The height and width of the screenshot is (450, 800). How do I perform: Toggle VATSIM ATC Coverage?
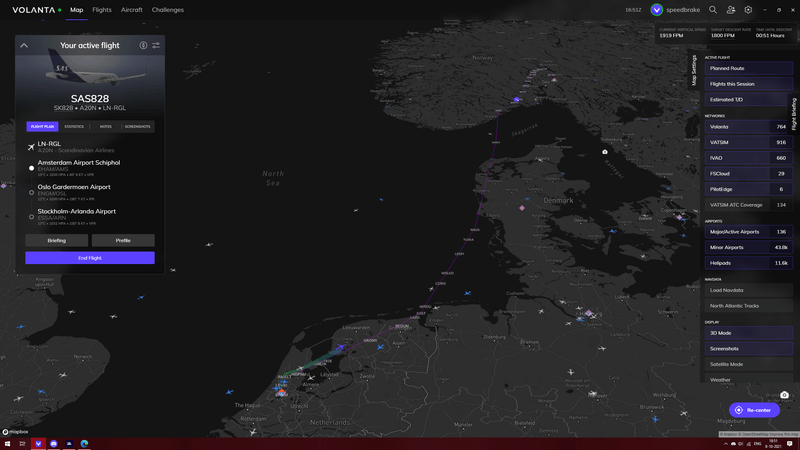[748, 205]
